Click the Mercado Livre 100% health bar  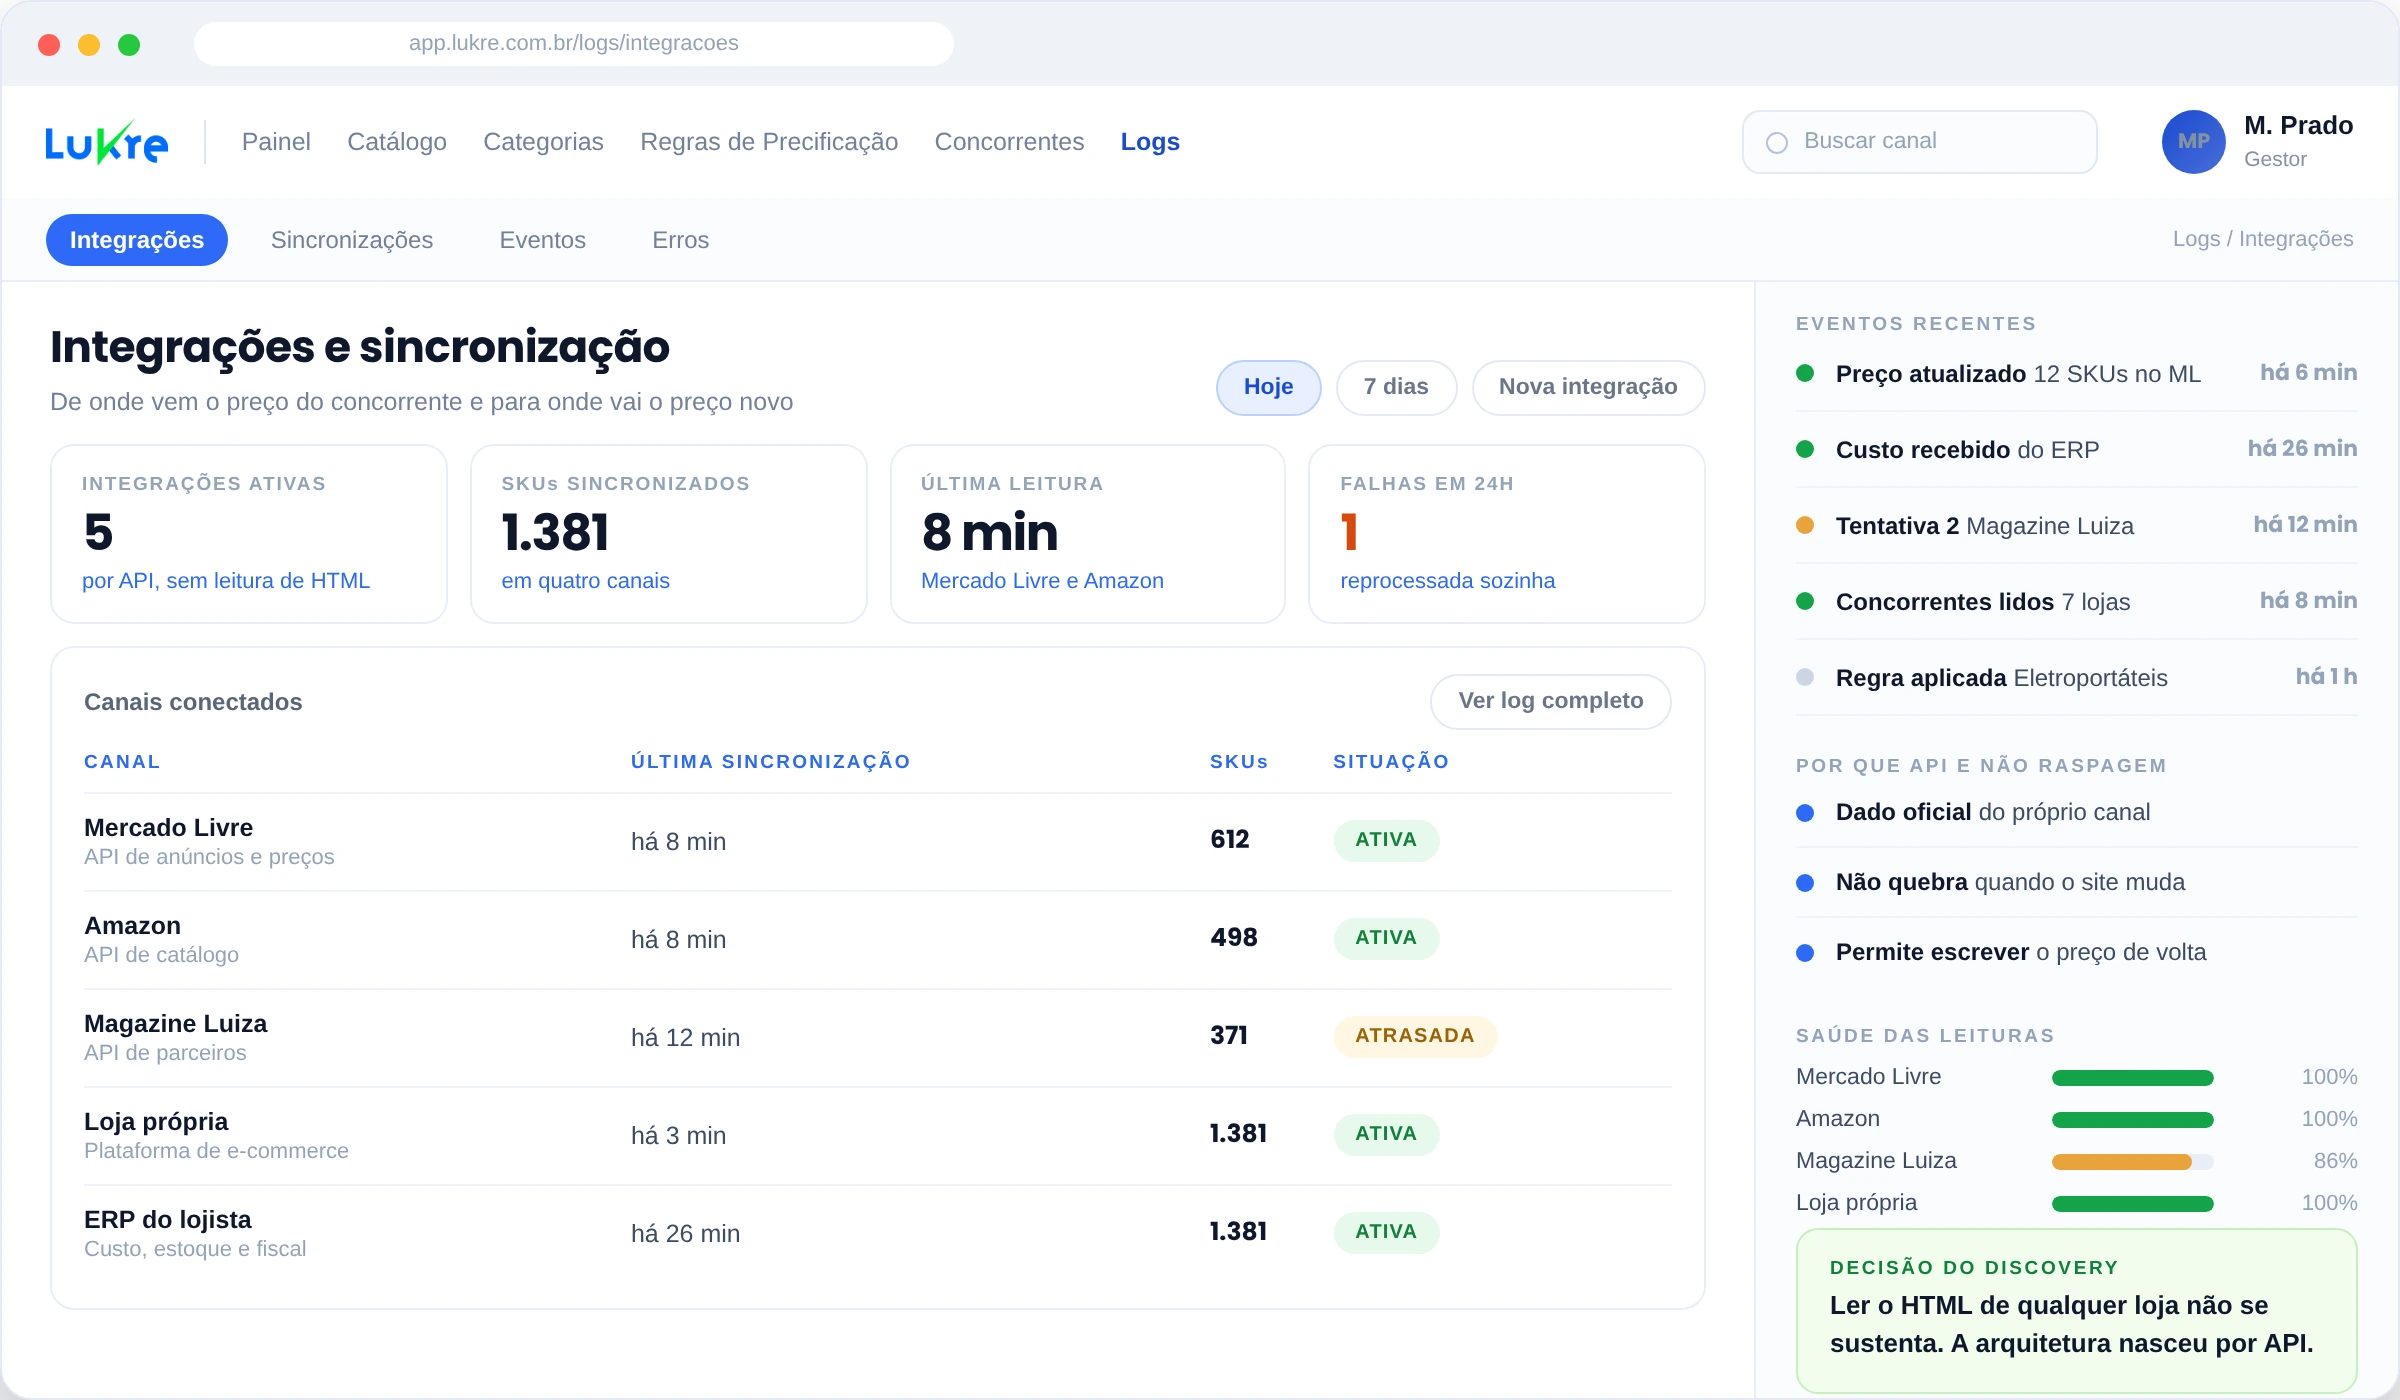click(x=2132, y=1078)
